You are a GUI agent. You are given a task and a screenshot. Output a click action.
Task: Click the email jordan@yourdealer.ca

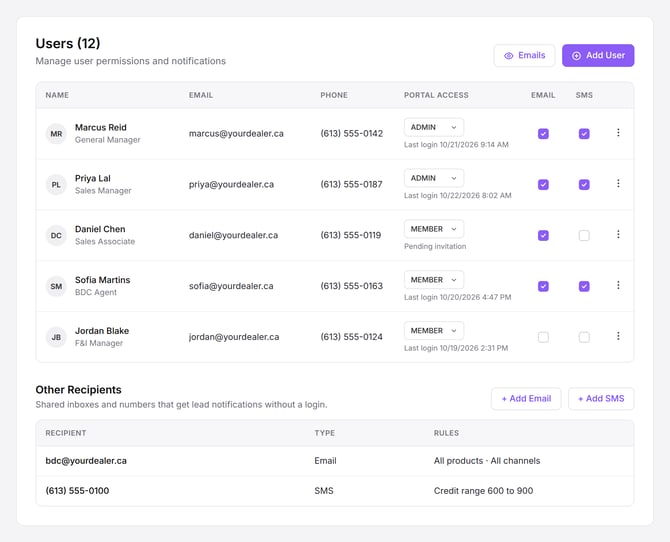click(x=234, y=337)
